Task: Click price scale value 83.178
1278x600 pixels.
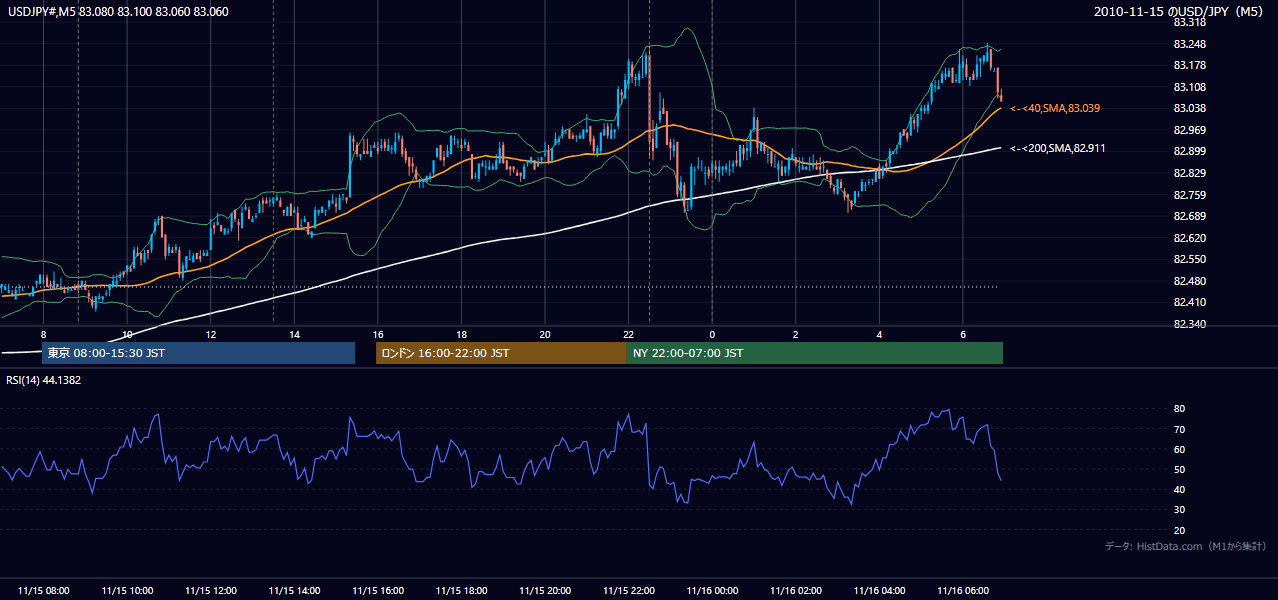Action: [1189, 65]
